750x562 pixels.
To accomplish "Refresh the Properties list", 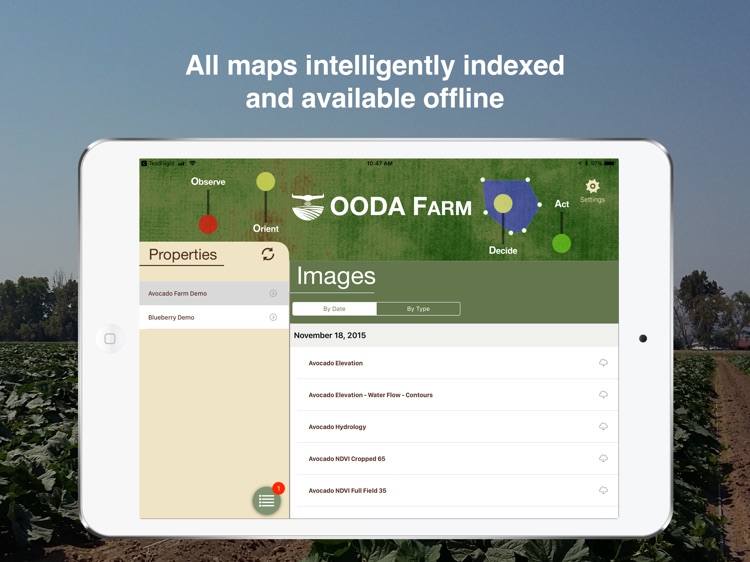I will pos(268,254).
